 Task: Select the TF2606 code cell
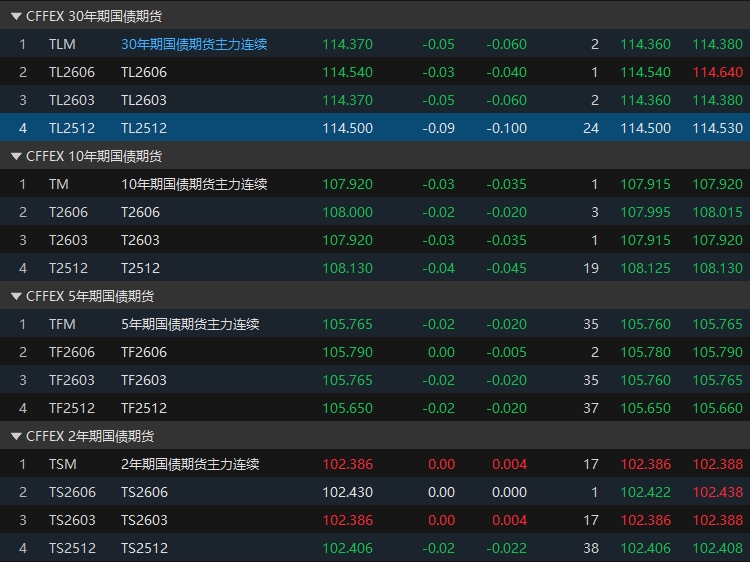pyautogui.click(x=72, y=353)
